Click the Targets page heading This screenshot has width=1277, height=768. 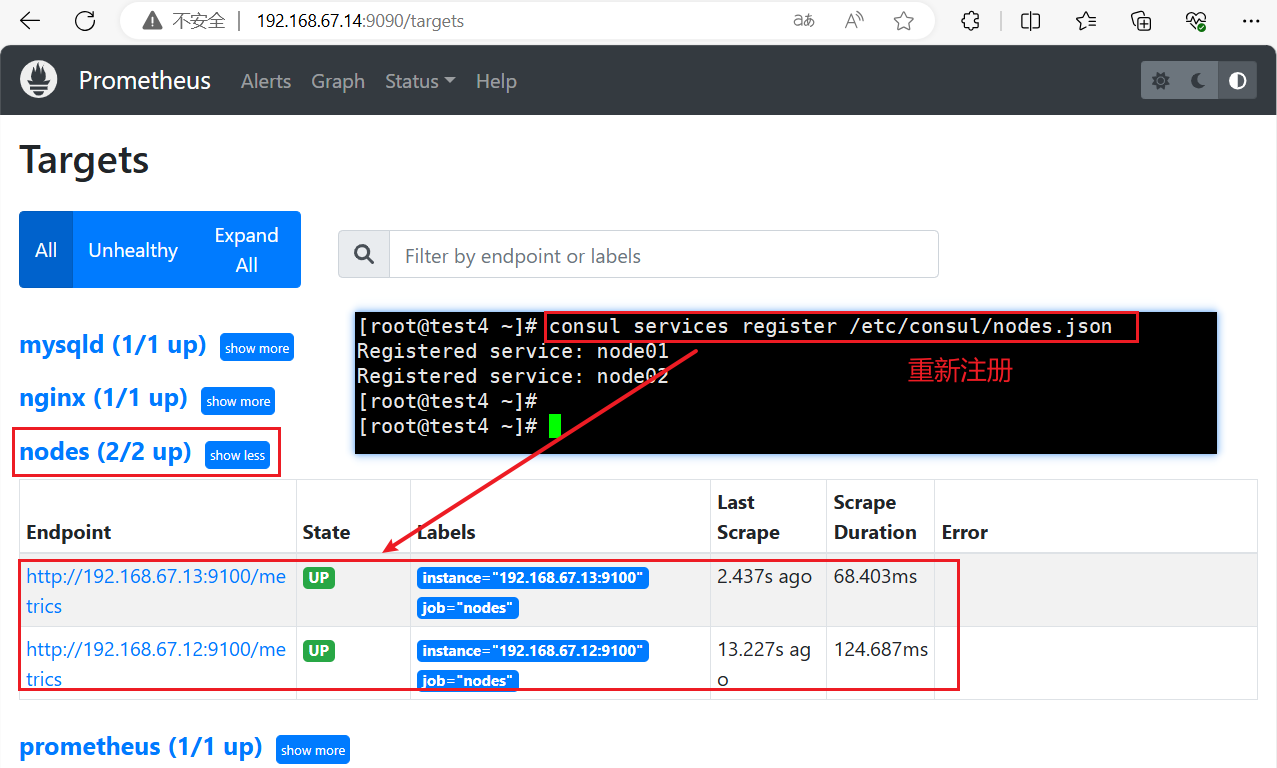click(x=85, y=160)
